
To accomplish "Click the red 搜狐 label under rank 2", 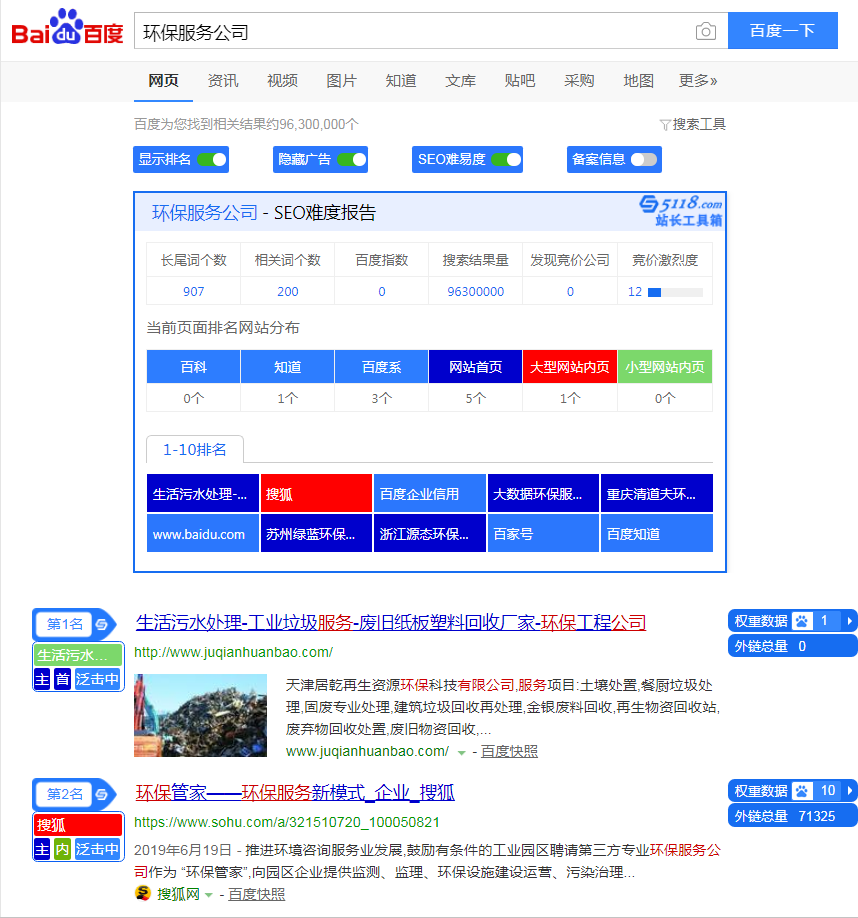I will click(x=78, y=825).
